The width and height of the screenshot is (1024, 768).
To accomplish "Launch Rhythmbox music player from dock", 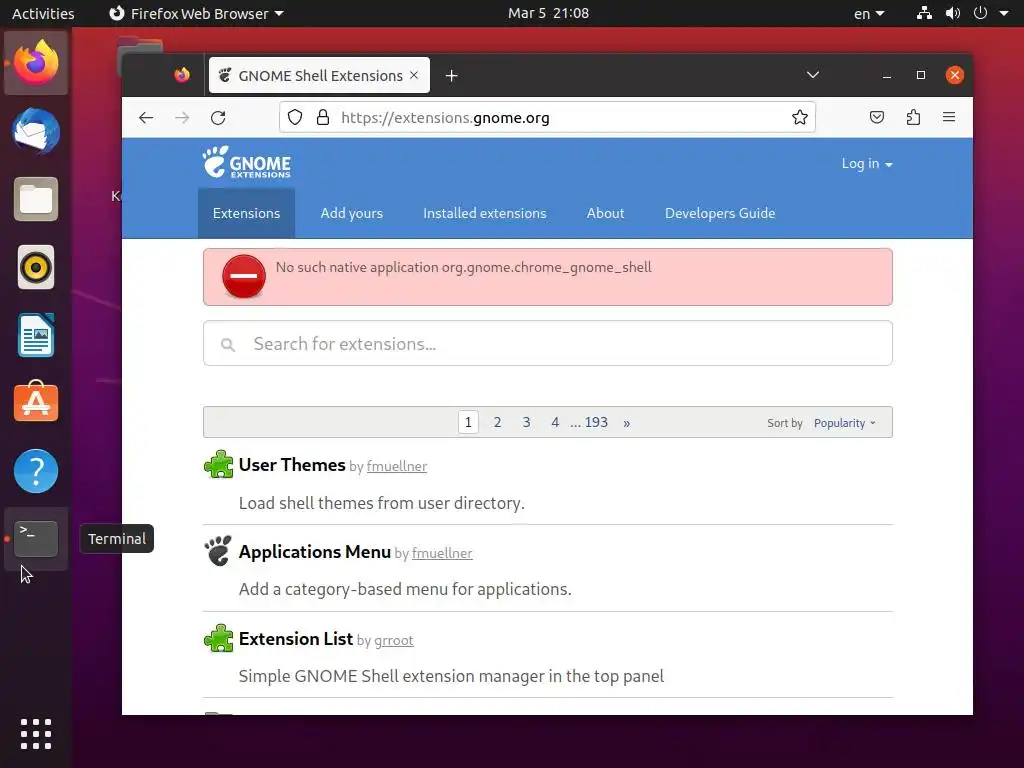I will (36, 267).
